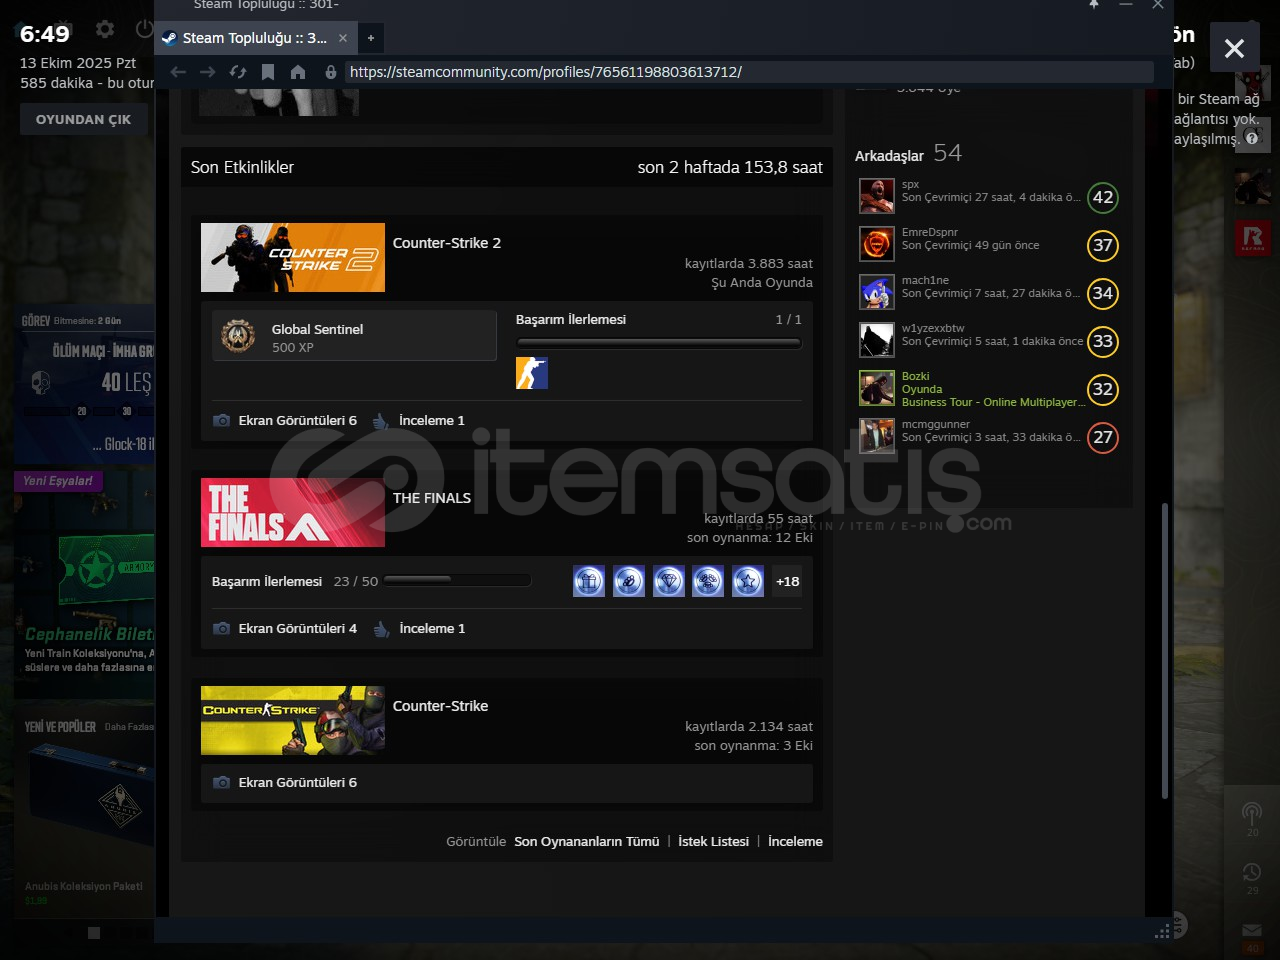Open the Counter-Strike 2 game banner
The image size is (1280, 960).
(x=293, y=257)
